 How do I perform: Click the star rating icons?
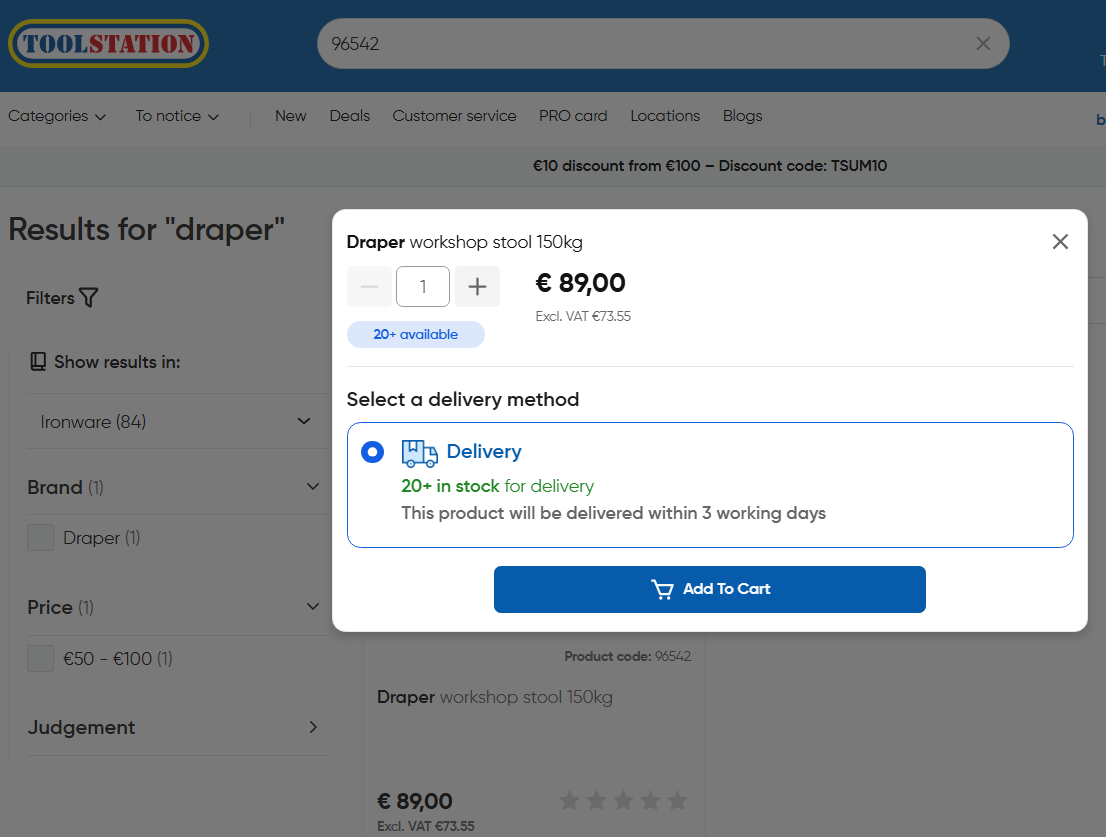(623, 800)
